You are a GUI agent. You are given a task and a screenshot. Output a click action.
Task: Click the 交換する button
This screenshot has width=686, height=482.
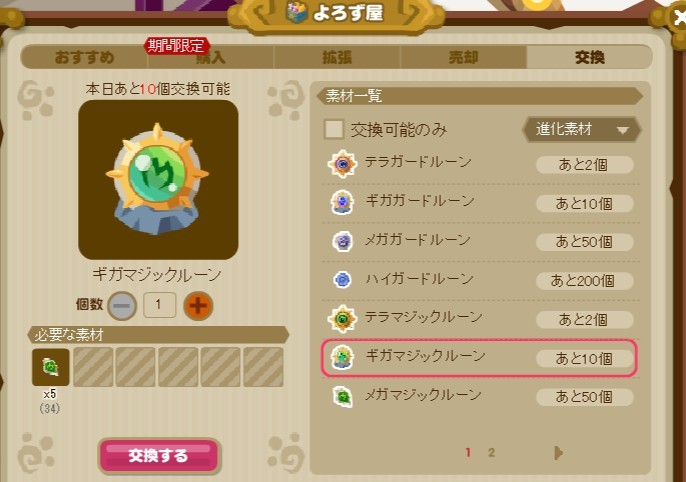pos(159,455)
